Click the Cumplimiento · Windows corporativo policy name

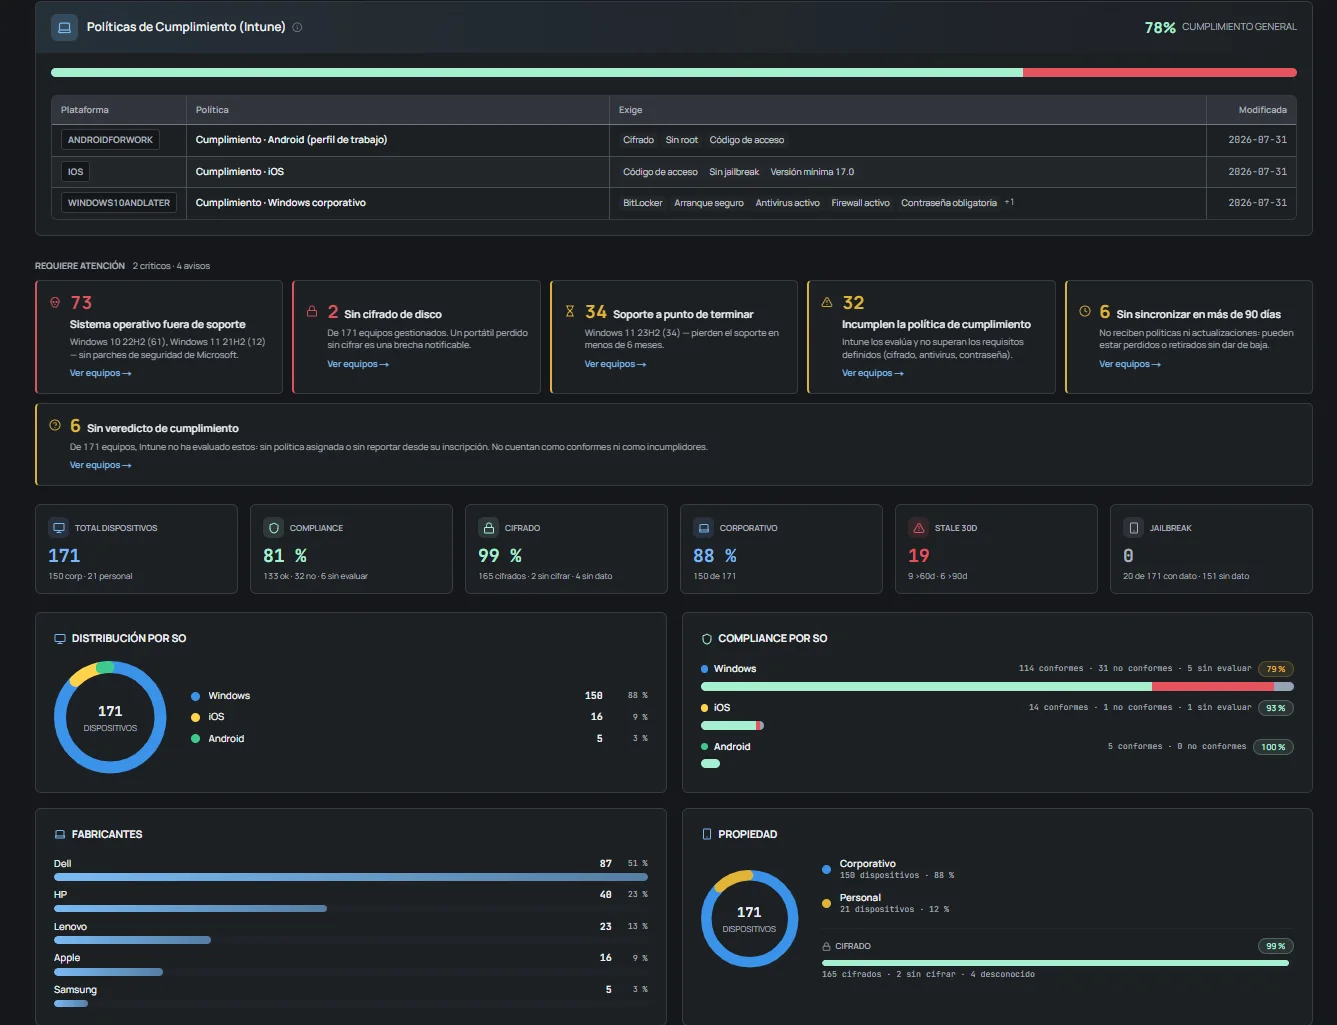point(281,203)
